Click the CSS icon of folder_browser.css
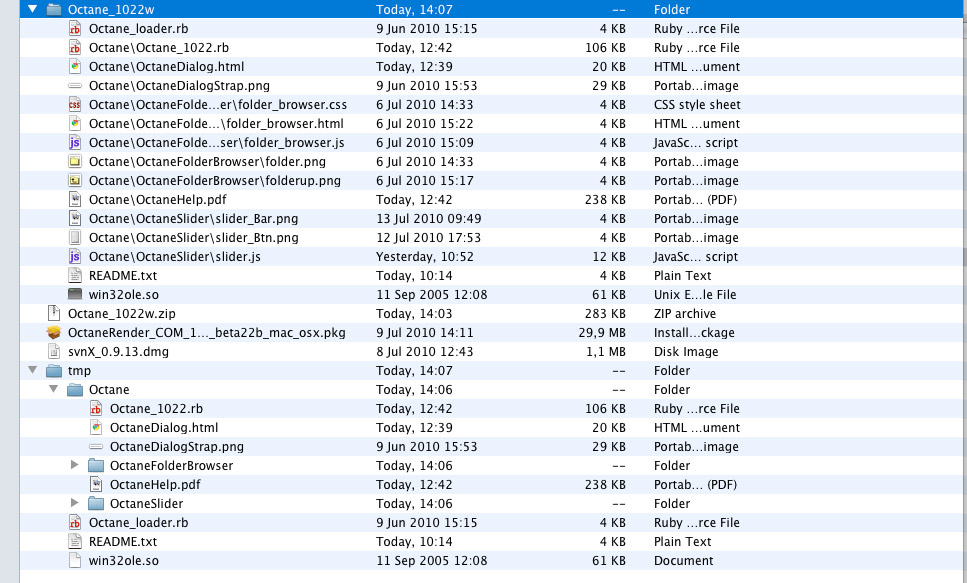The height and width of the screenshot is (583, 967). [75, 104]
